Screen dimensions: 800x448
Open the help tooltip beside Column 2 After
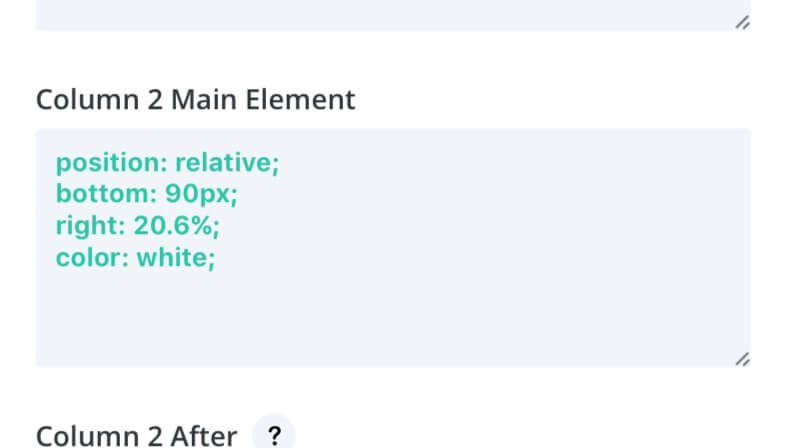tap(274, 435)
